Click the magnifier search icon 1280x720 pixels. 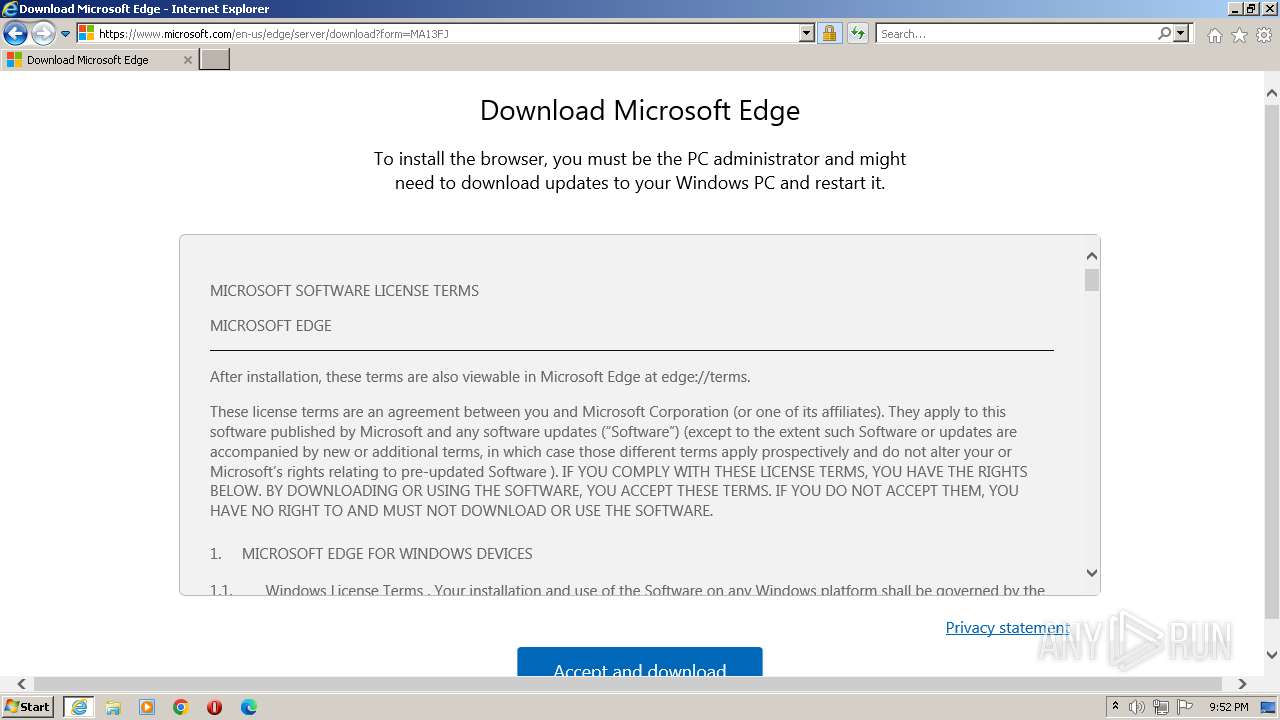click(x=1164, y=33)
